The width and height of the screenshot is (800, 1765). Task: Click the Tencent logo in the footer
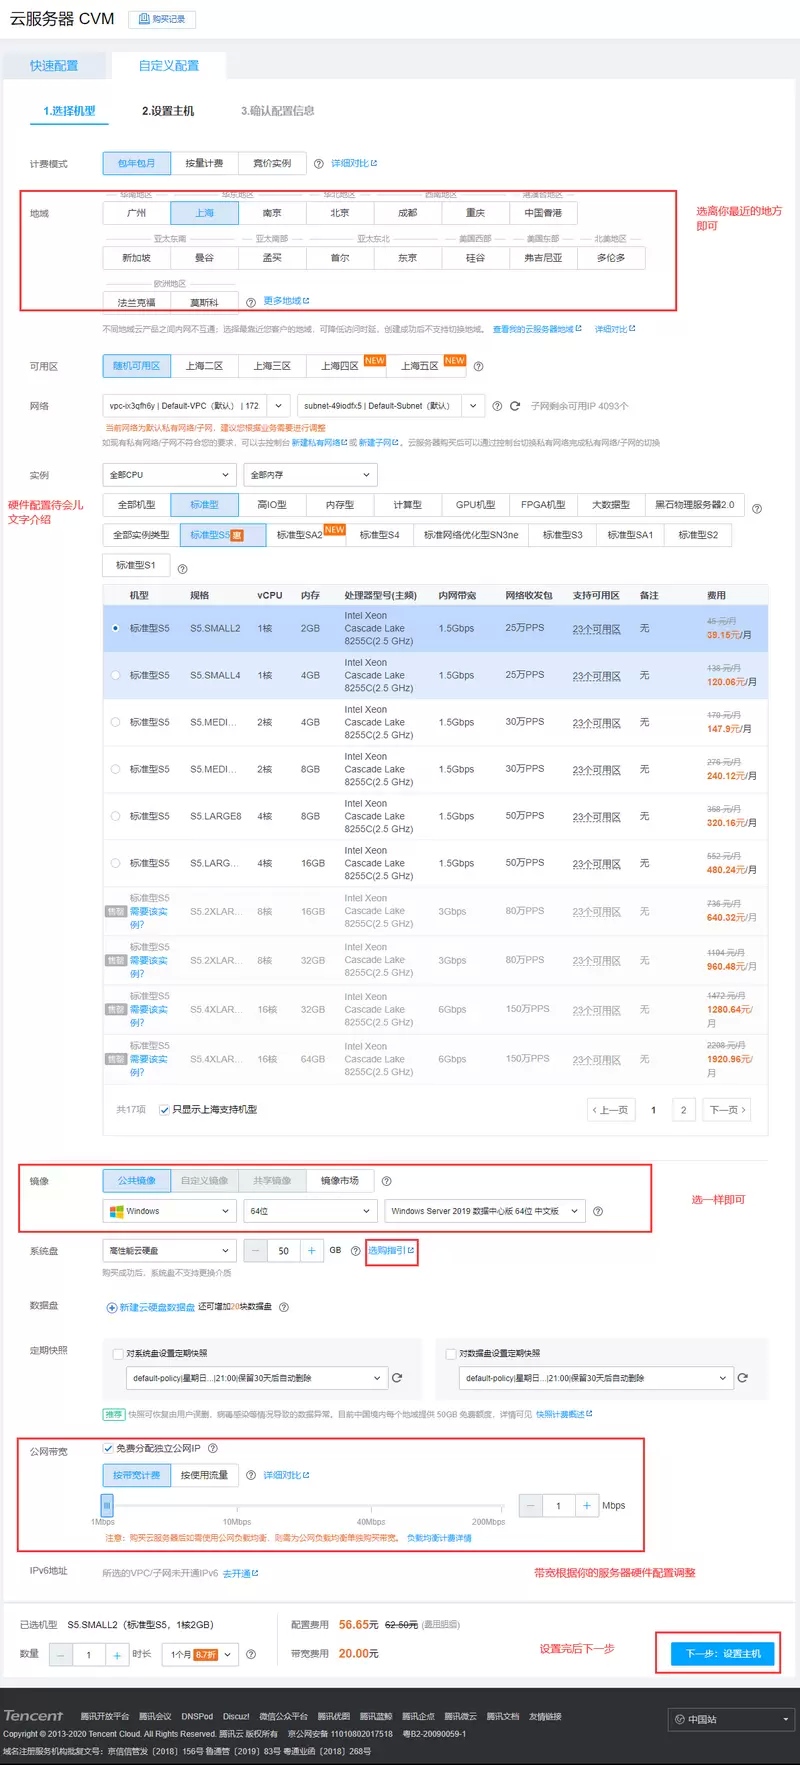[x=33, y=1716]
